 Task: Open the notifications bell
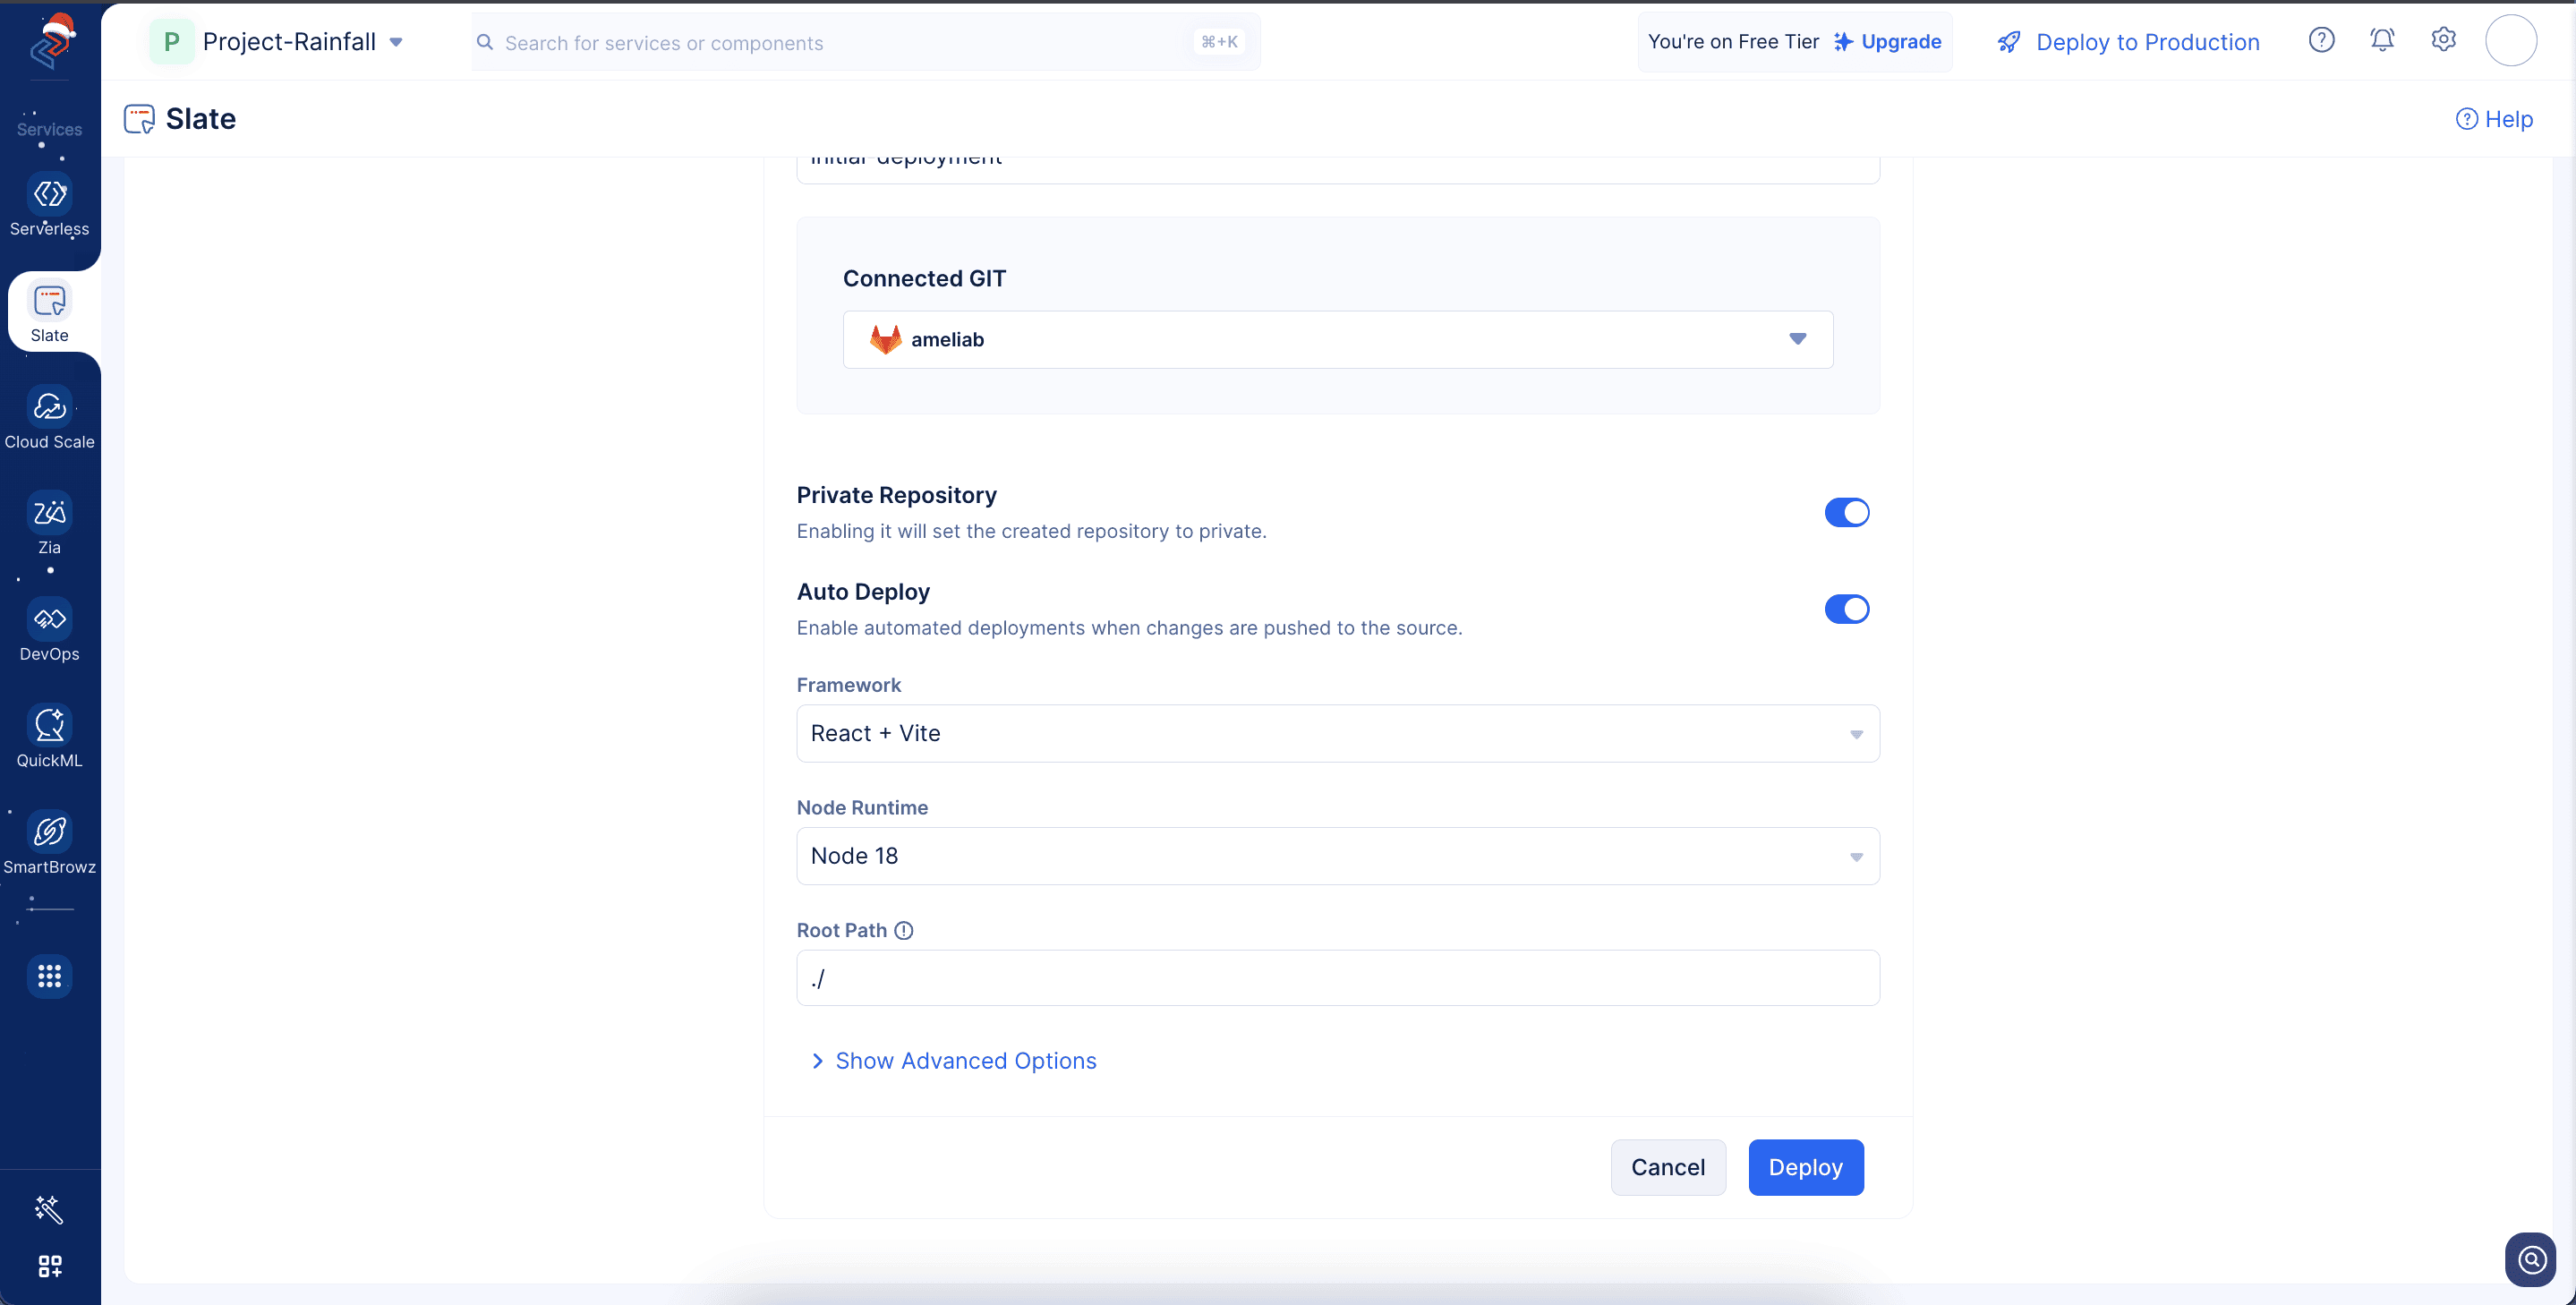(2382, 40)
